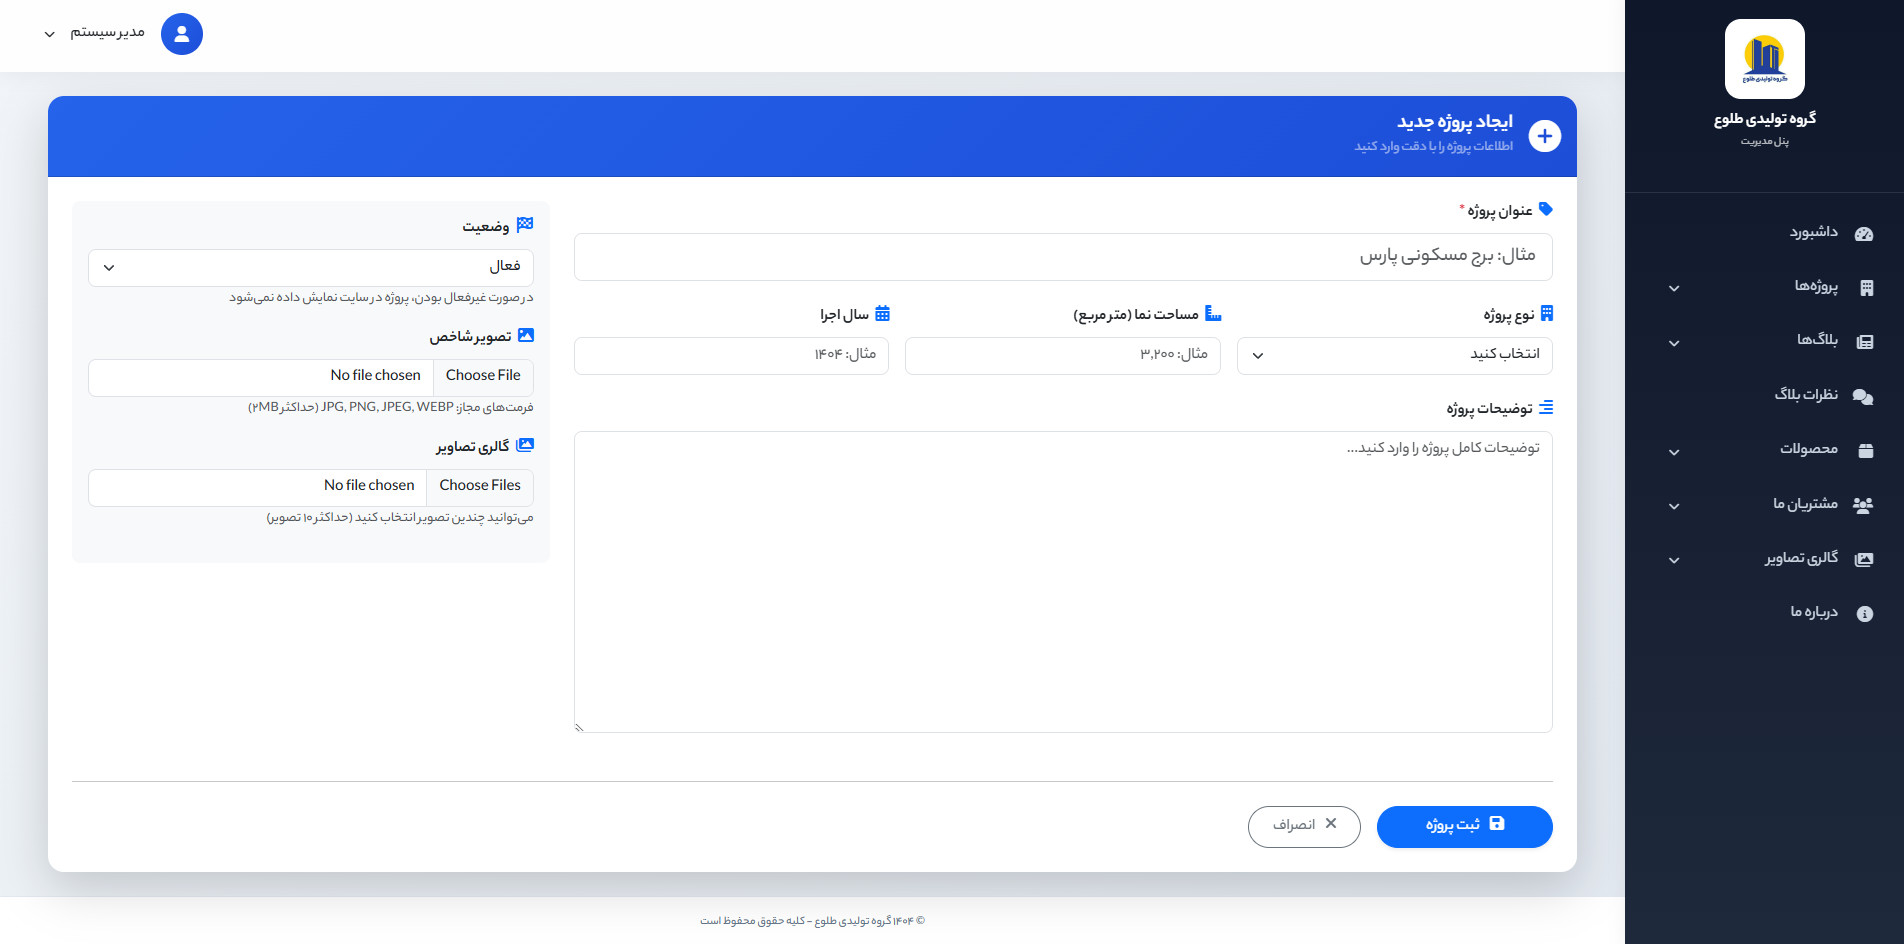This screenshot has height=944, width=1904.
Task: Open نظرات بلاگ in the sidebar
Action: pos(1764,396)
